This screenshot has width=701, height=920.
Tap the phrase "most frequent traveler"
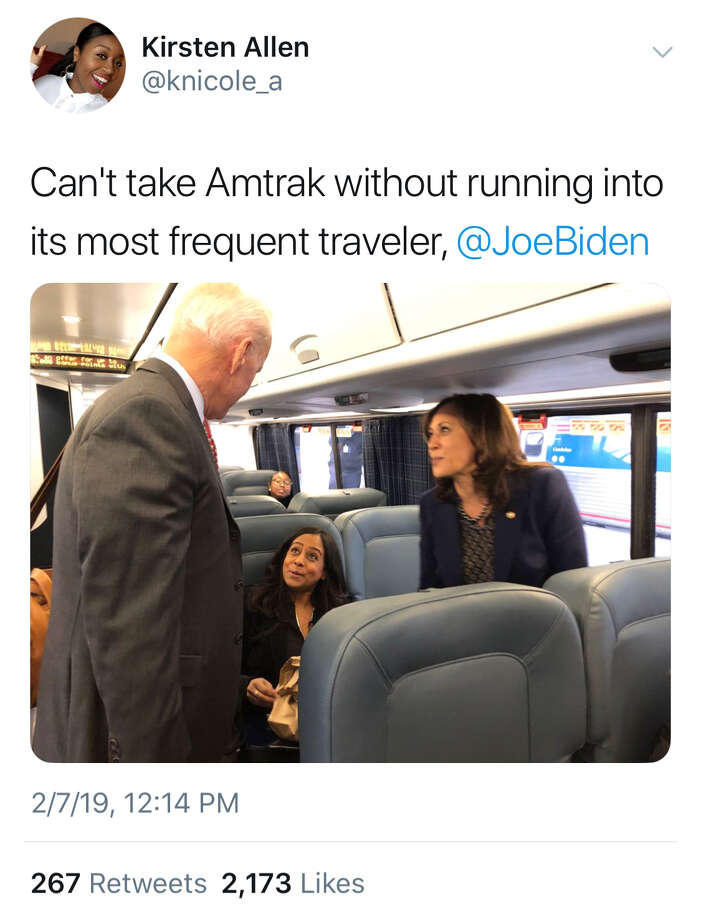tap(260, 242)
